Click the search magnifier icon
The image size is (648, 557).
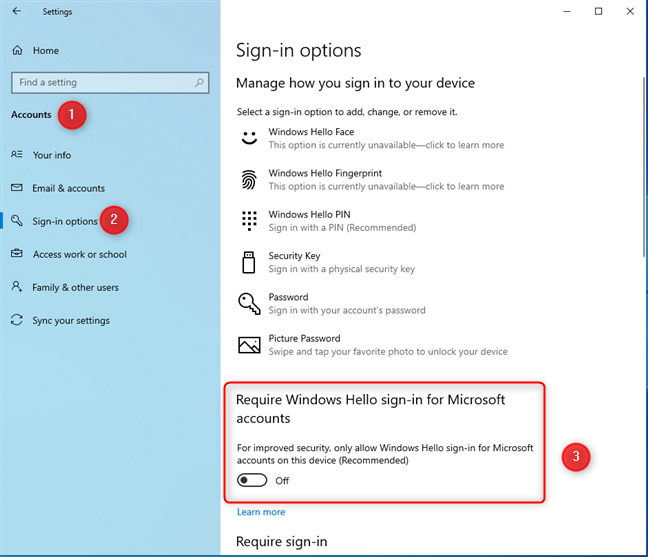[x=199, y=82]
